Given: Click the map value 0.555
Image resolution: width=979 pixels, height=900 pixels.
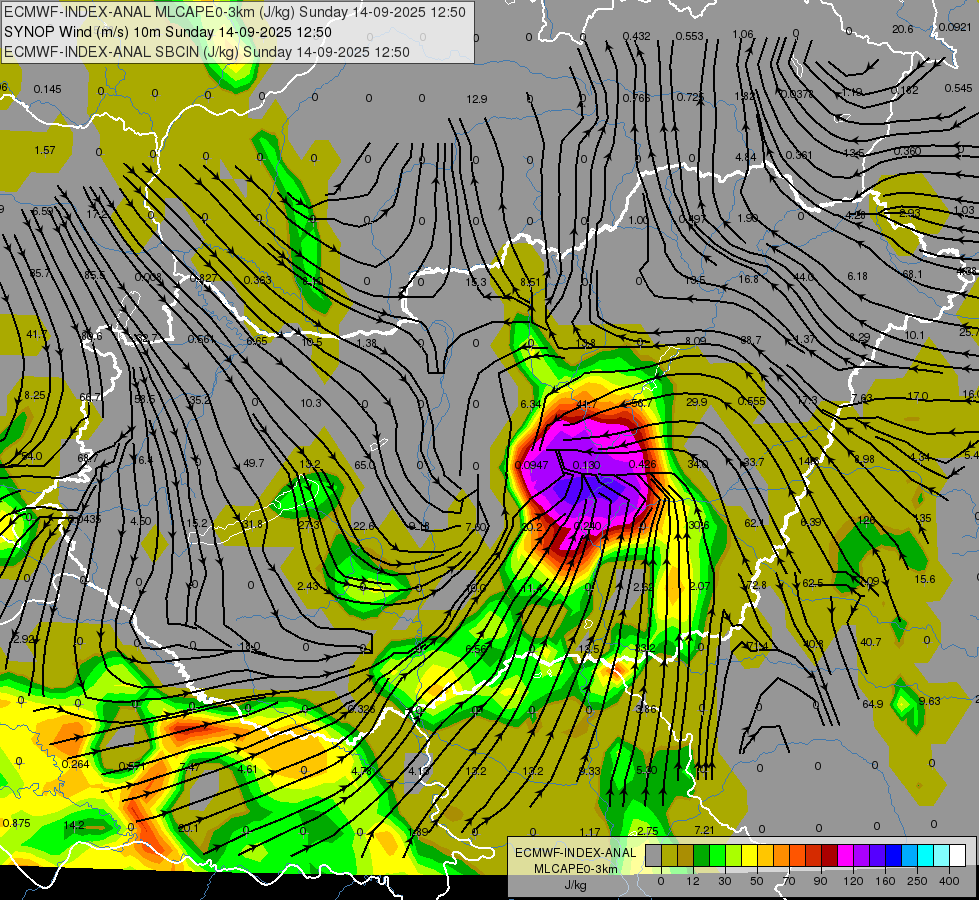Looking at the screenshot, I should click(x=751, y=401).
